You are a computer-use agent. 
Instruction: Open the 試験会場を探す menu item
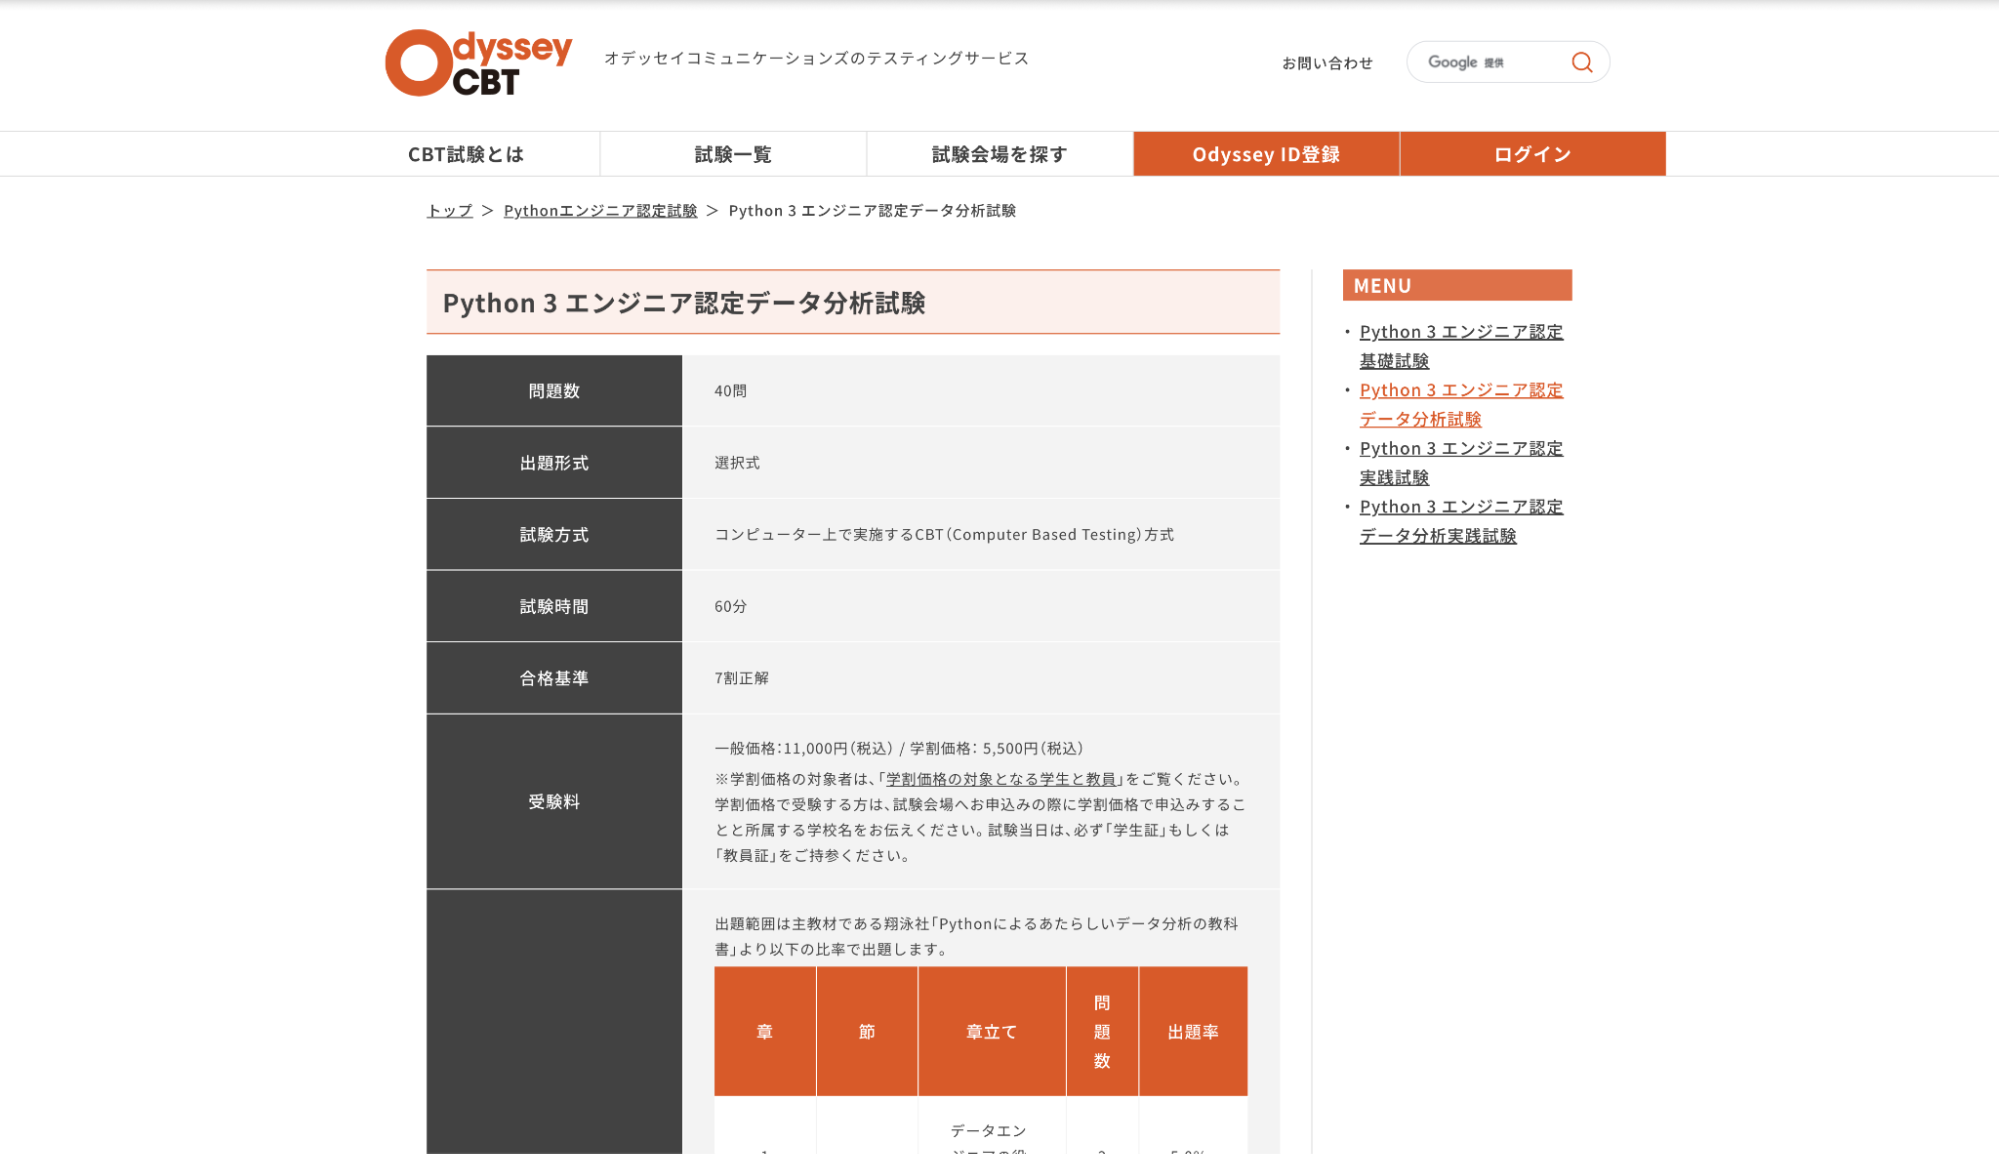1000,154
